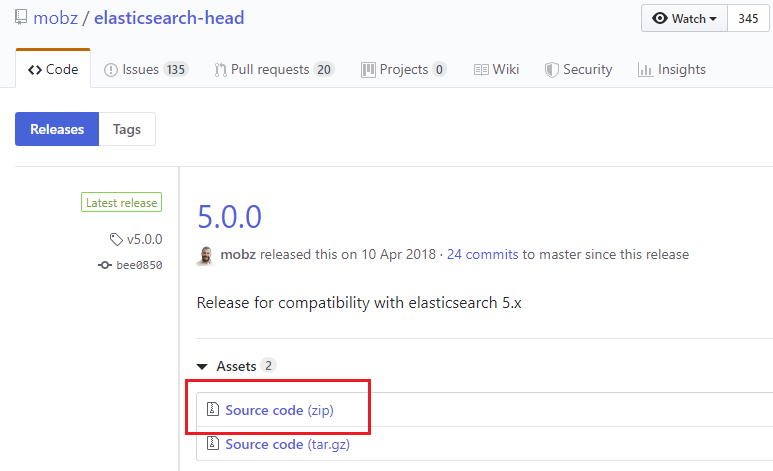Click the Assets count badge 2
The width and height of the screenshot is (773, 471).
[268, 365]
